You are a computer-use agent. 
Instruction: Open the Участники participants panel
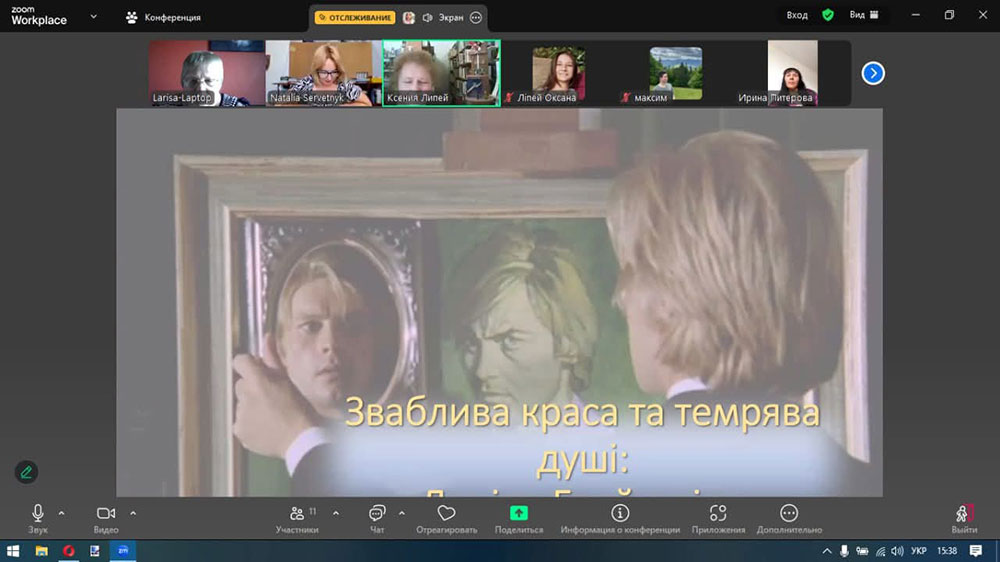tap(297, 519)
